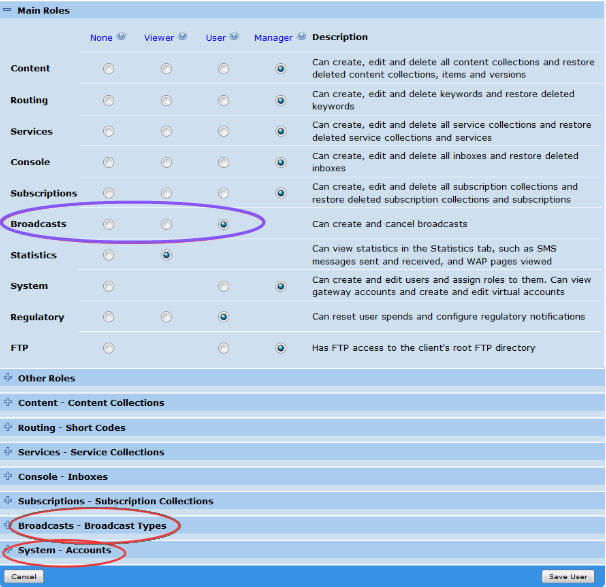Select Manager radio for Subscriptions

(x=281, y=193)
